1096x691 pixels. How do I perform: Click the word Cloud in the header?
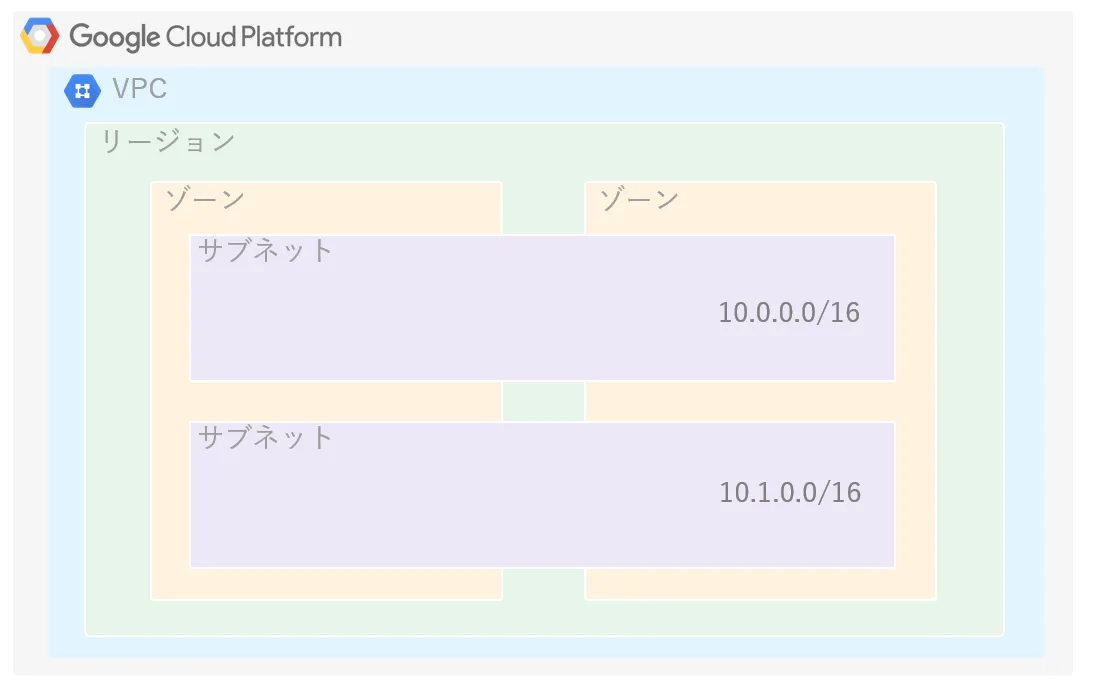tap(201, 36)
